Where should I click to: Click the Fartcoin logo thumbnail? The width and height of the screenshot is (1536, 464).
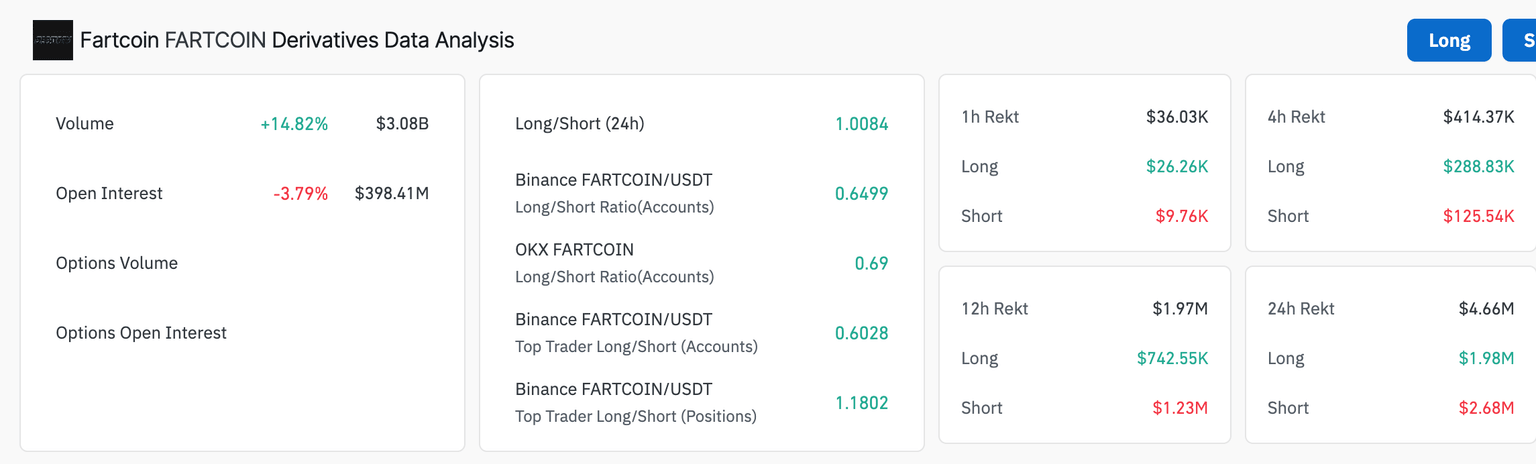pyautogui.click(x=53, y=40)
